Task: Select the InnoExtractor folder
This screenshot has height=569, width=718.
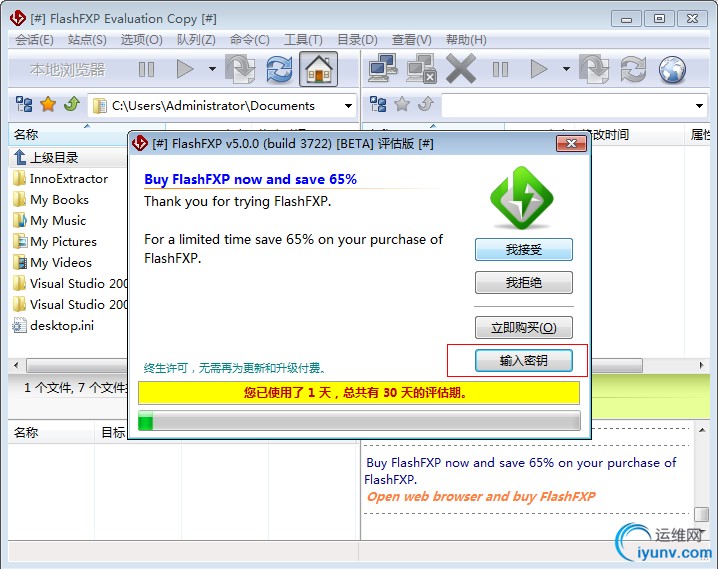Action: (x=60, y=179)
